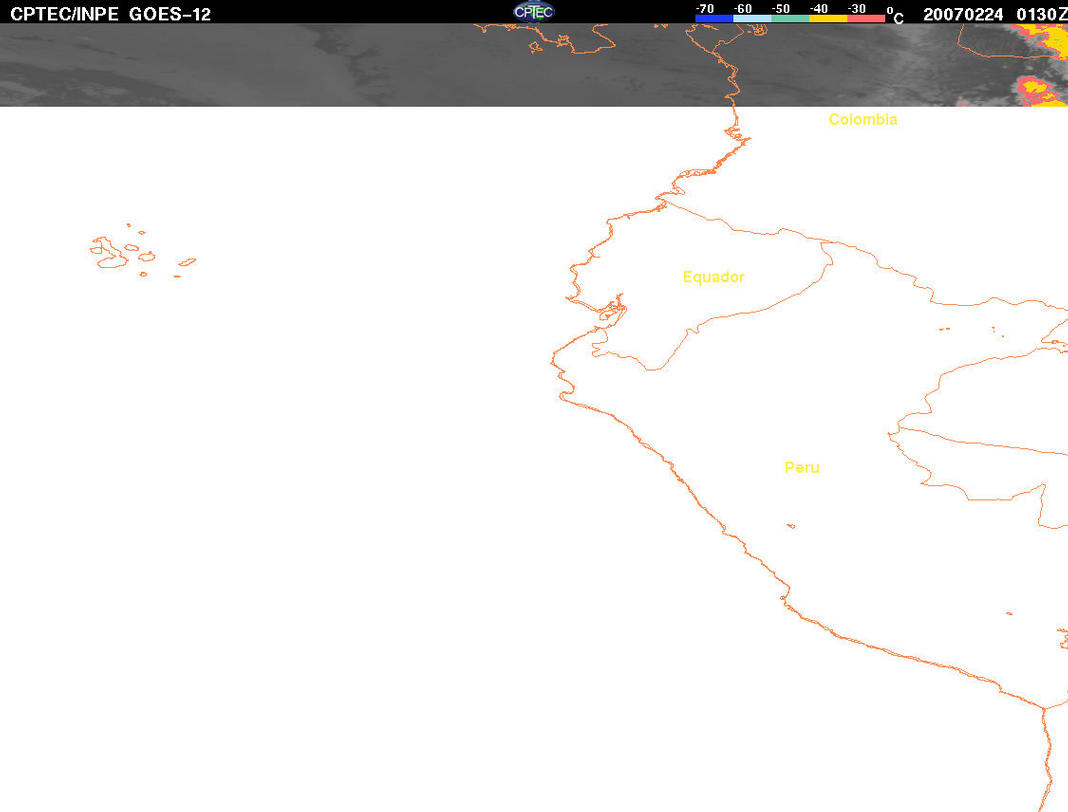Click the CPTEC/INPE GOES-12 title text
The width and height of the screenshot is (1068, 812).
point(110,14)
